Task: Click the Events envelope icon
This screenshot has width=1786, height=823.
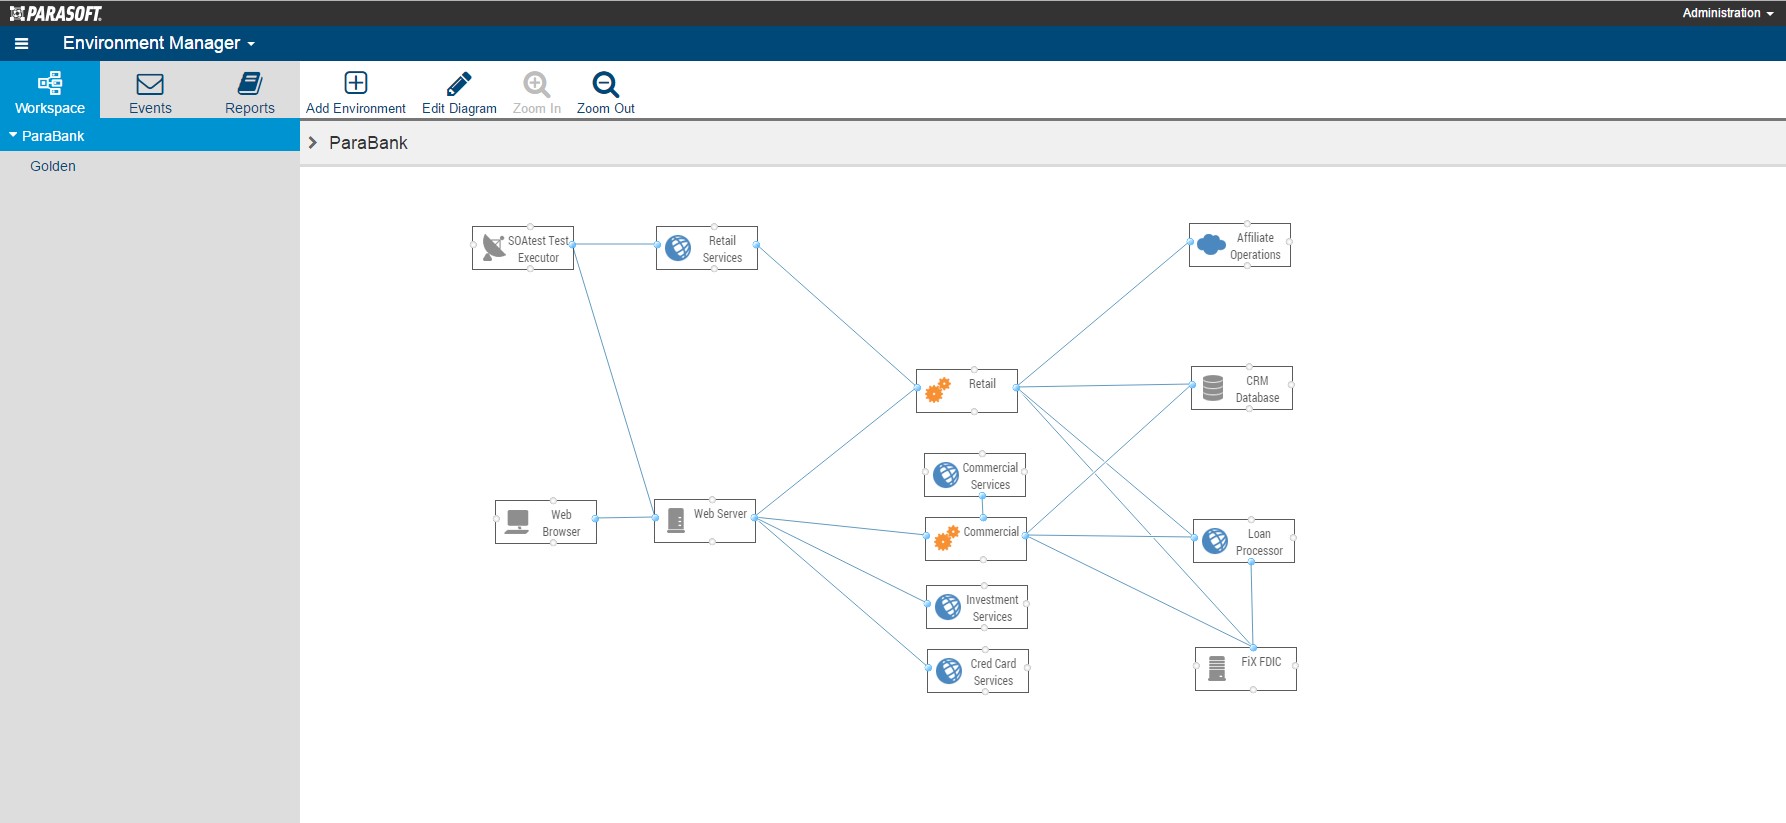Action: point(150,84)
